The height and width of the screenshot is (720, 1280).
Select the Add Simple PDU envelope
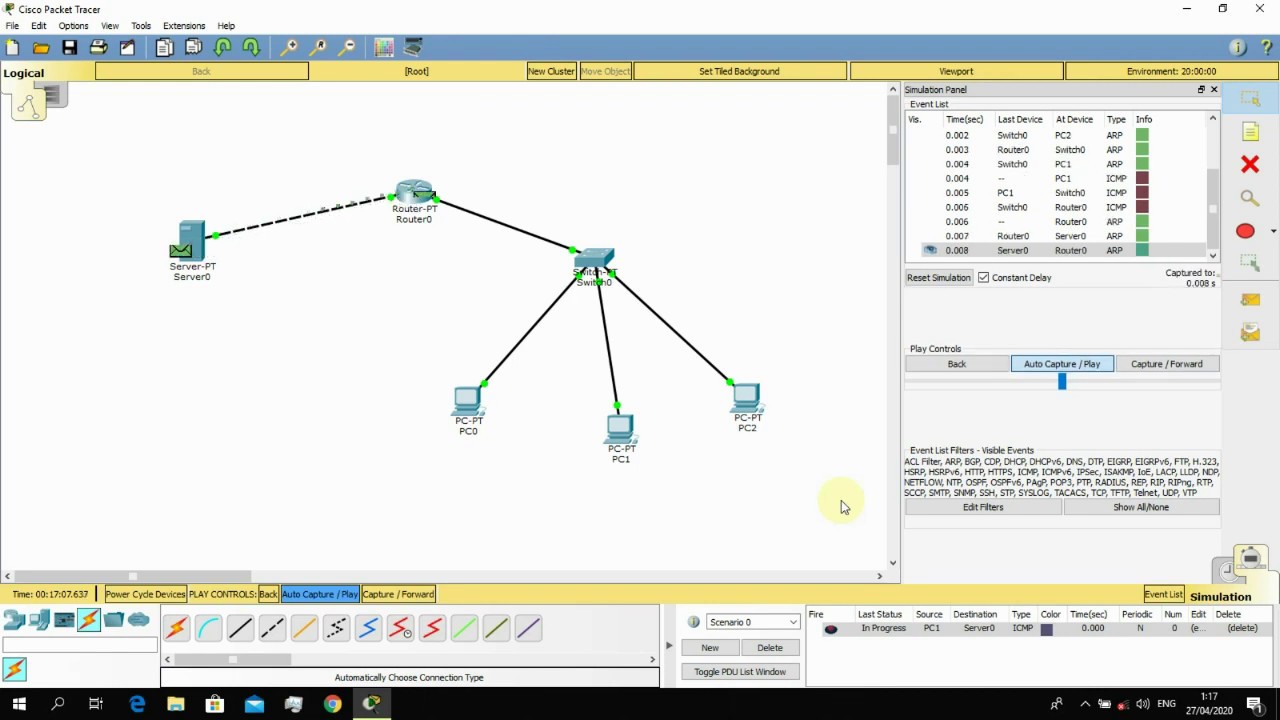pyautogui.click(x=1250, y=299)
